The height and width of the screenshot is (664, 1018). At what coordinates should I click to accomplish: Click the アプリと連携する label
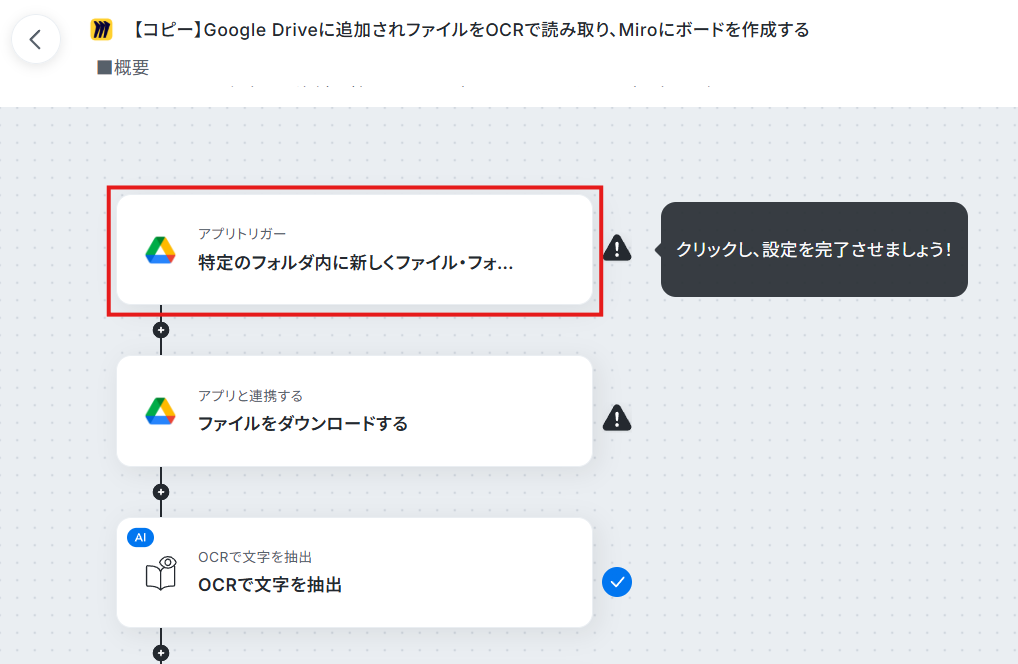click(x=250, y=396)
